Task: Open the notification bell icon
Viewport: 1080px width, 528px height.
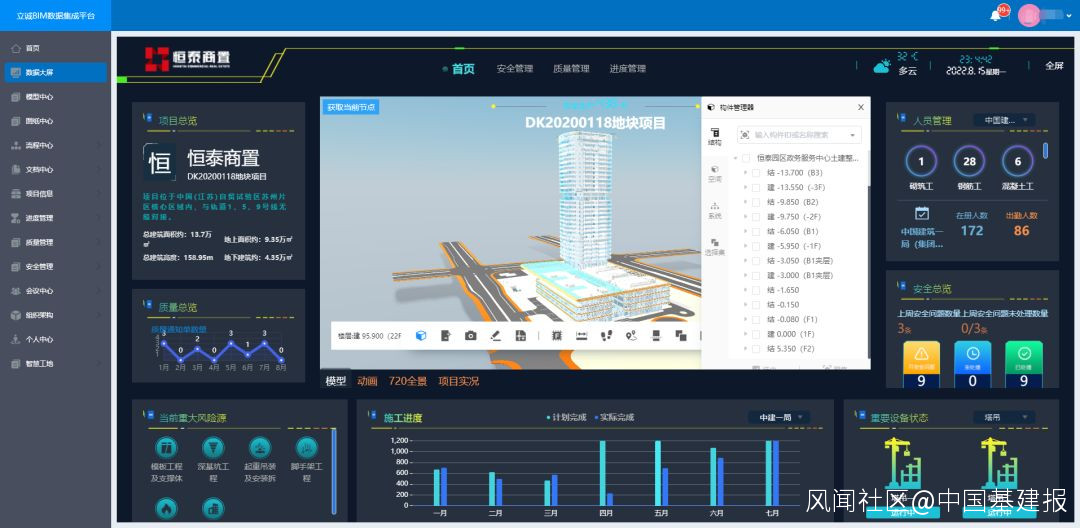Action: (x=995, y=15)
